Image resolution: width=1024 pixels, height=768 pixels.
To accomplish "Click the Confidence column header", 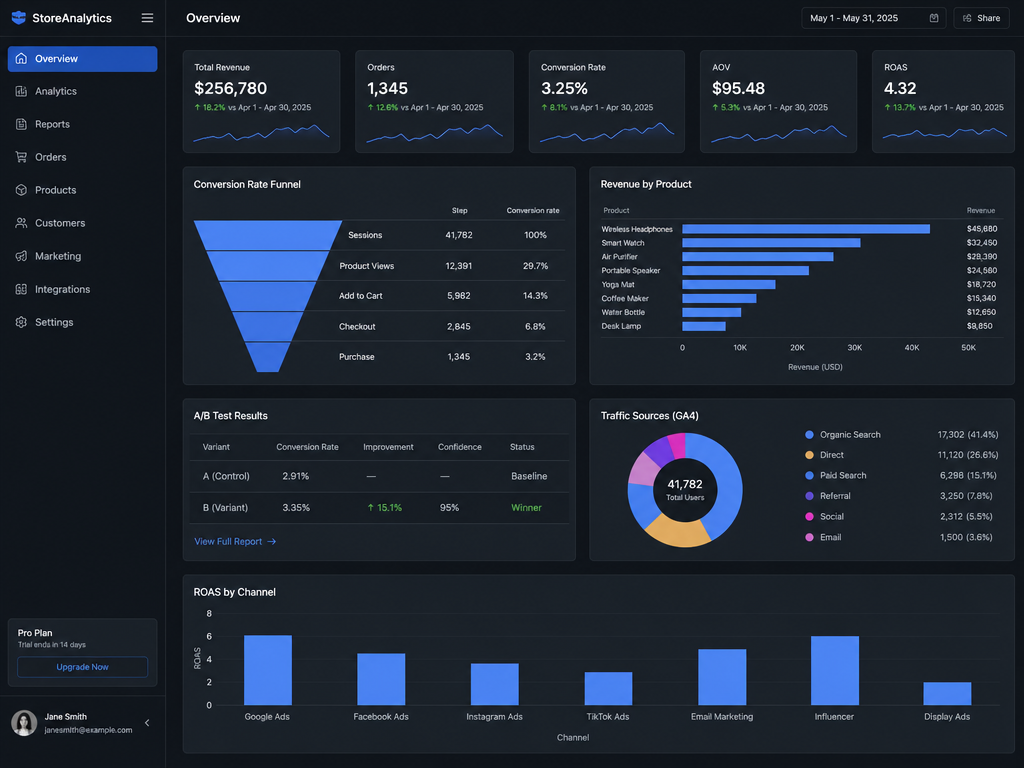I will tap(460, 447).
